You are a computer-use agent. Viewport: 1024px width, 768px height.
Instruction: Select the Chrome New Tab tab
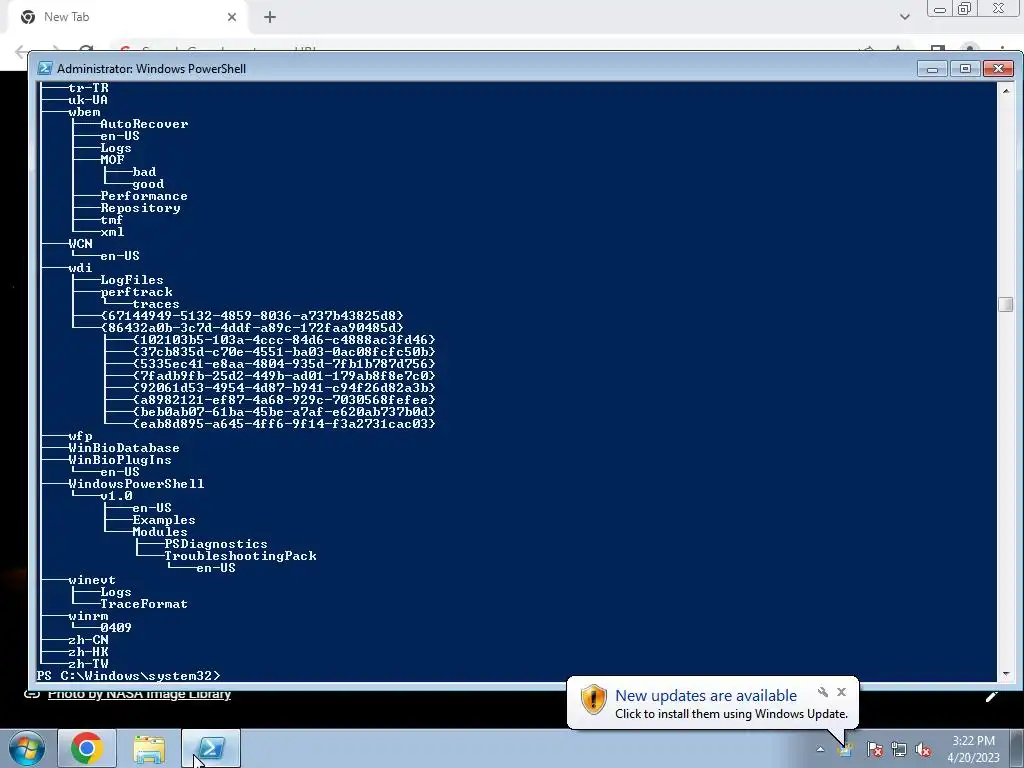point(127,17)
